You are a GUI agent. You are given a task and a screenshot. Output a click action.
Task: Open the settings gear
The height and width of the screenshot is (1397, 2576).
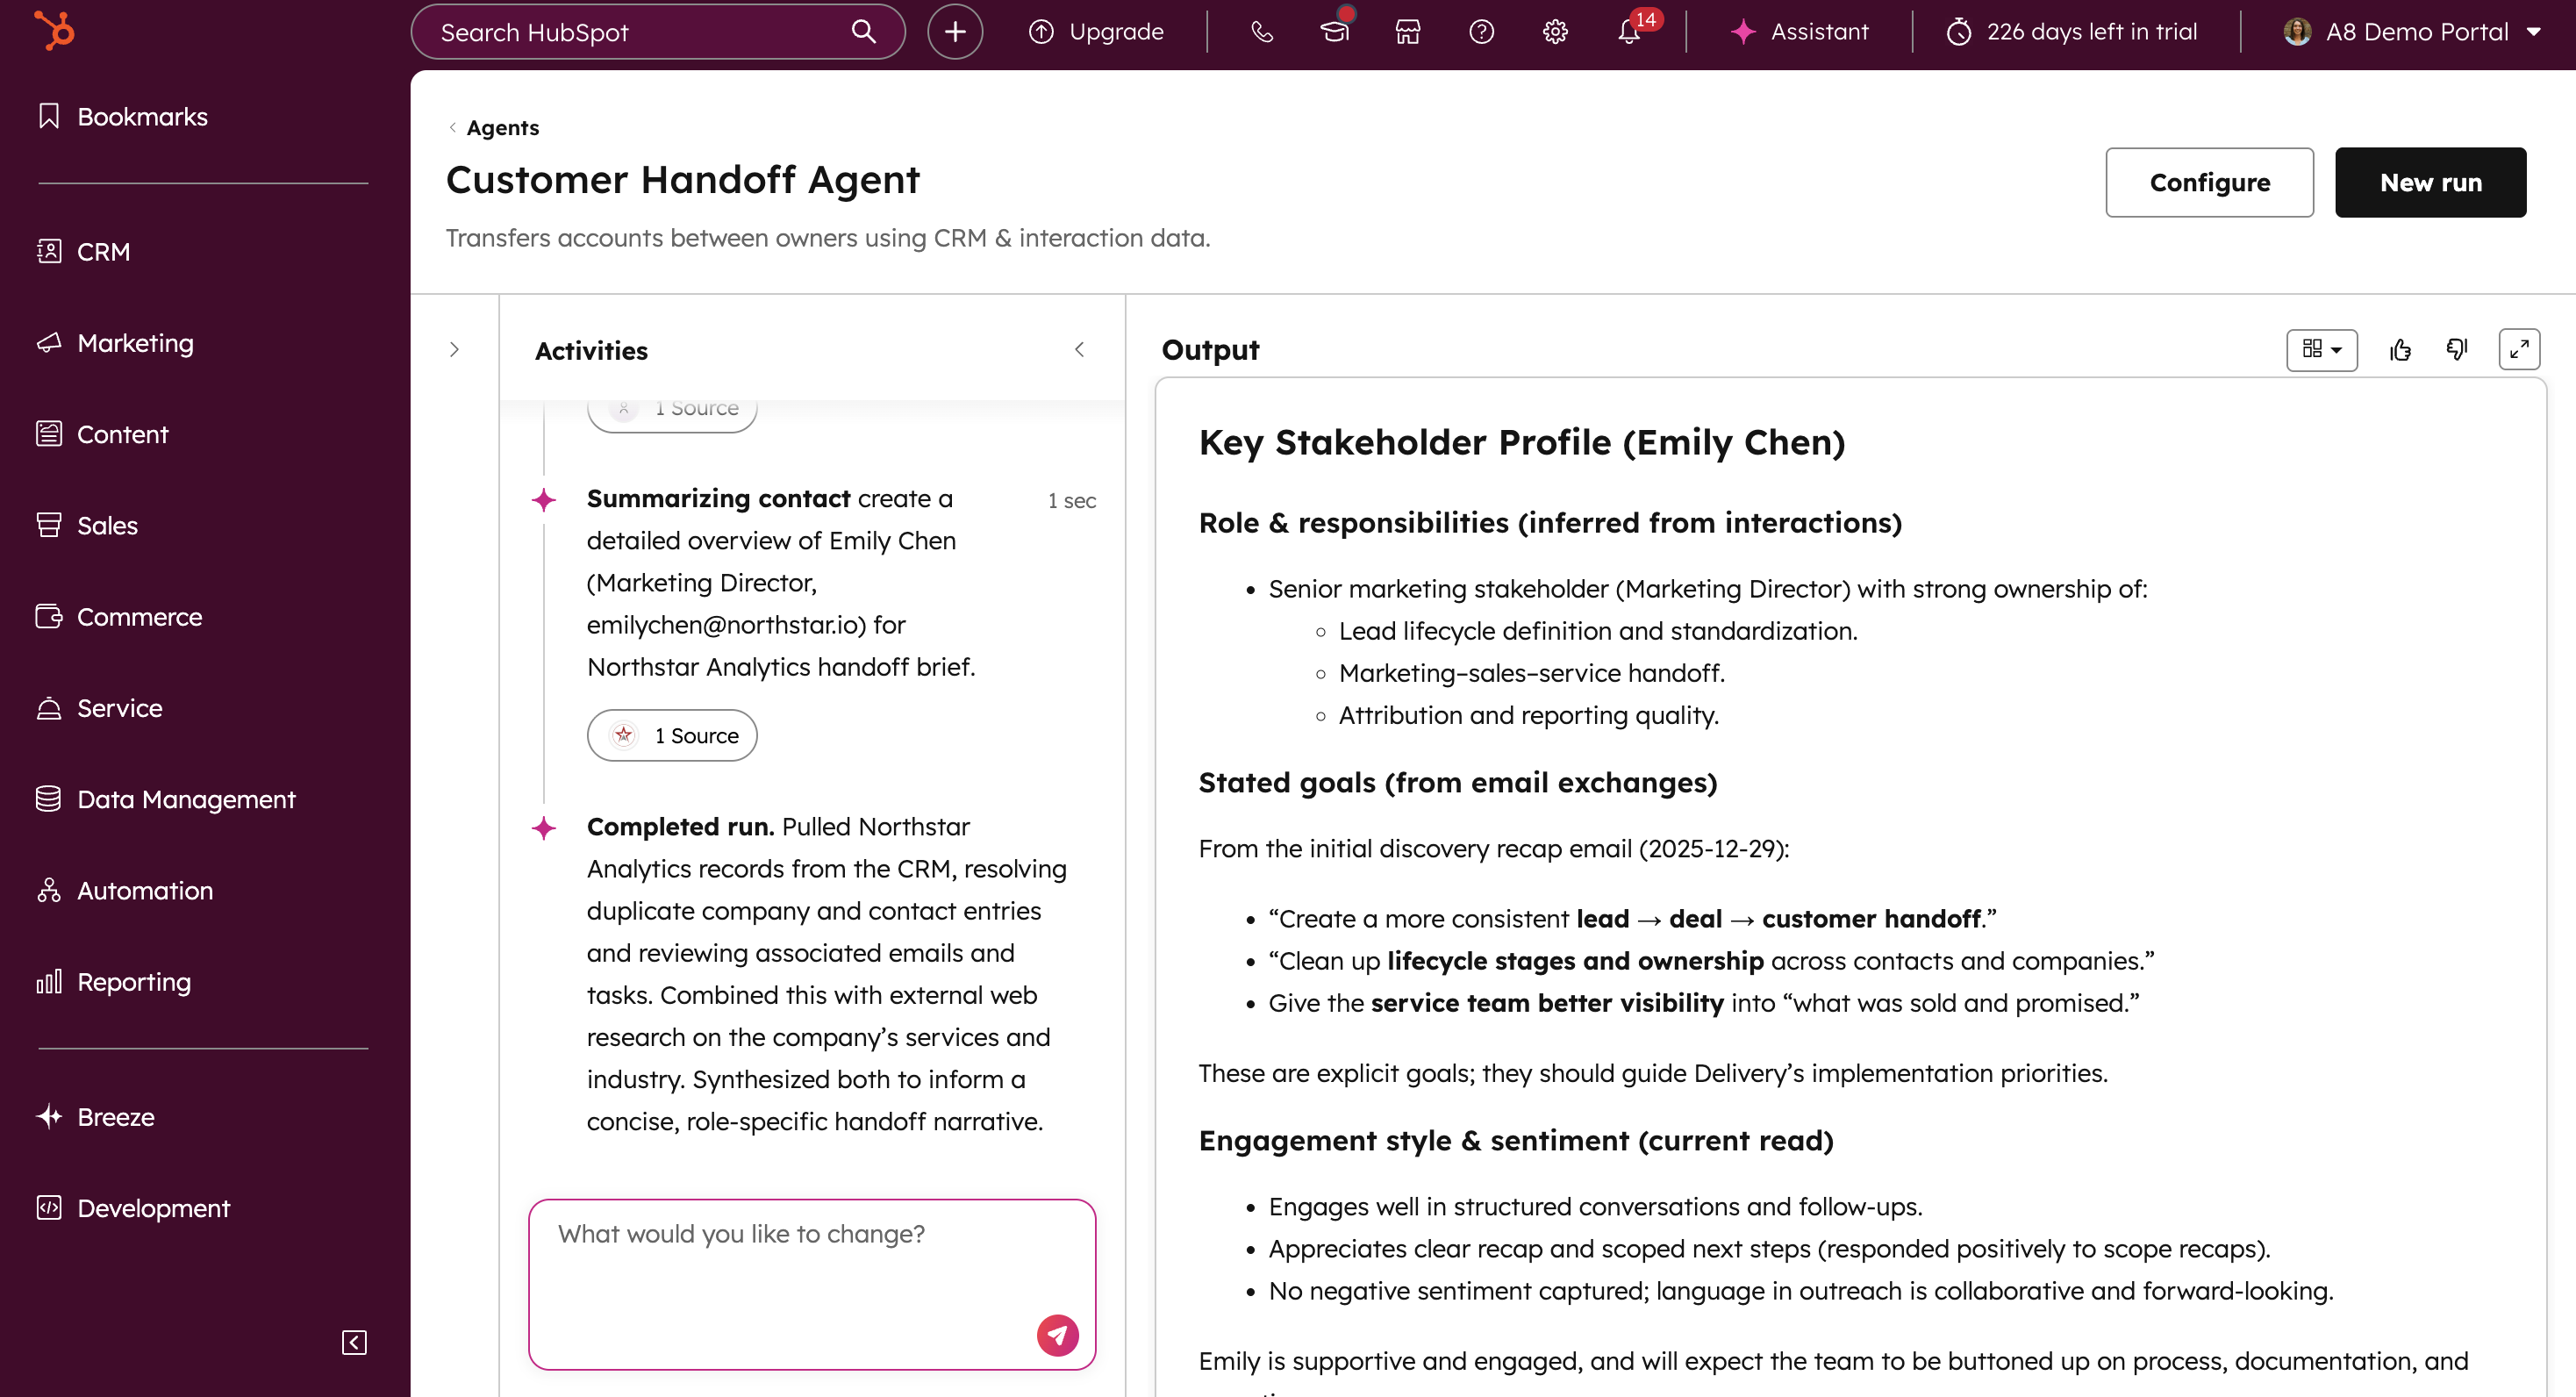(1554, 31)
